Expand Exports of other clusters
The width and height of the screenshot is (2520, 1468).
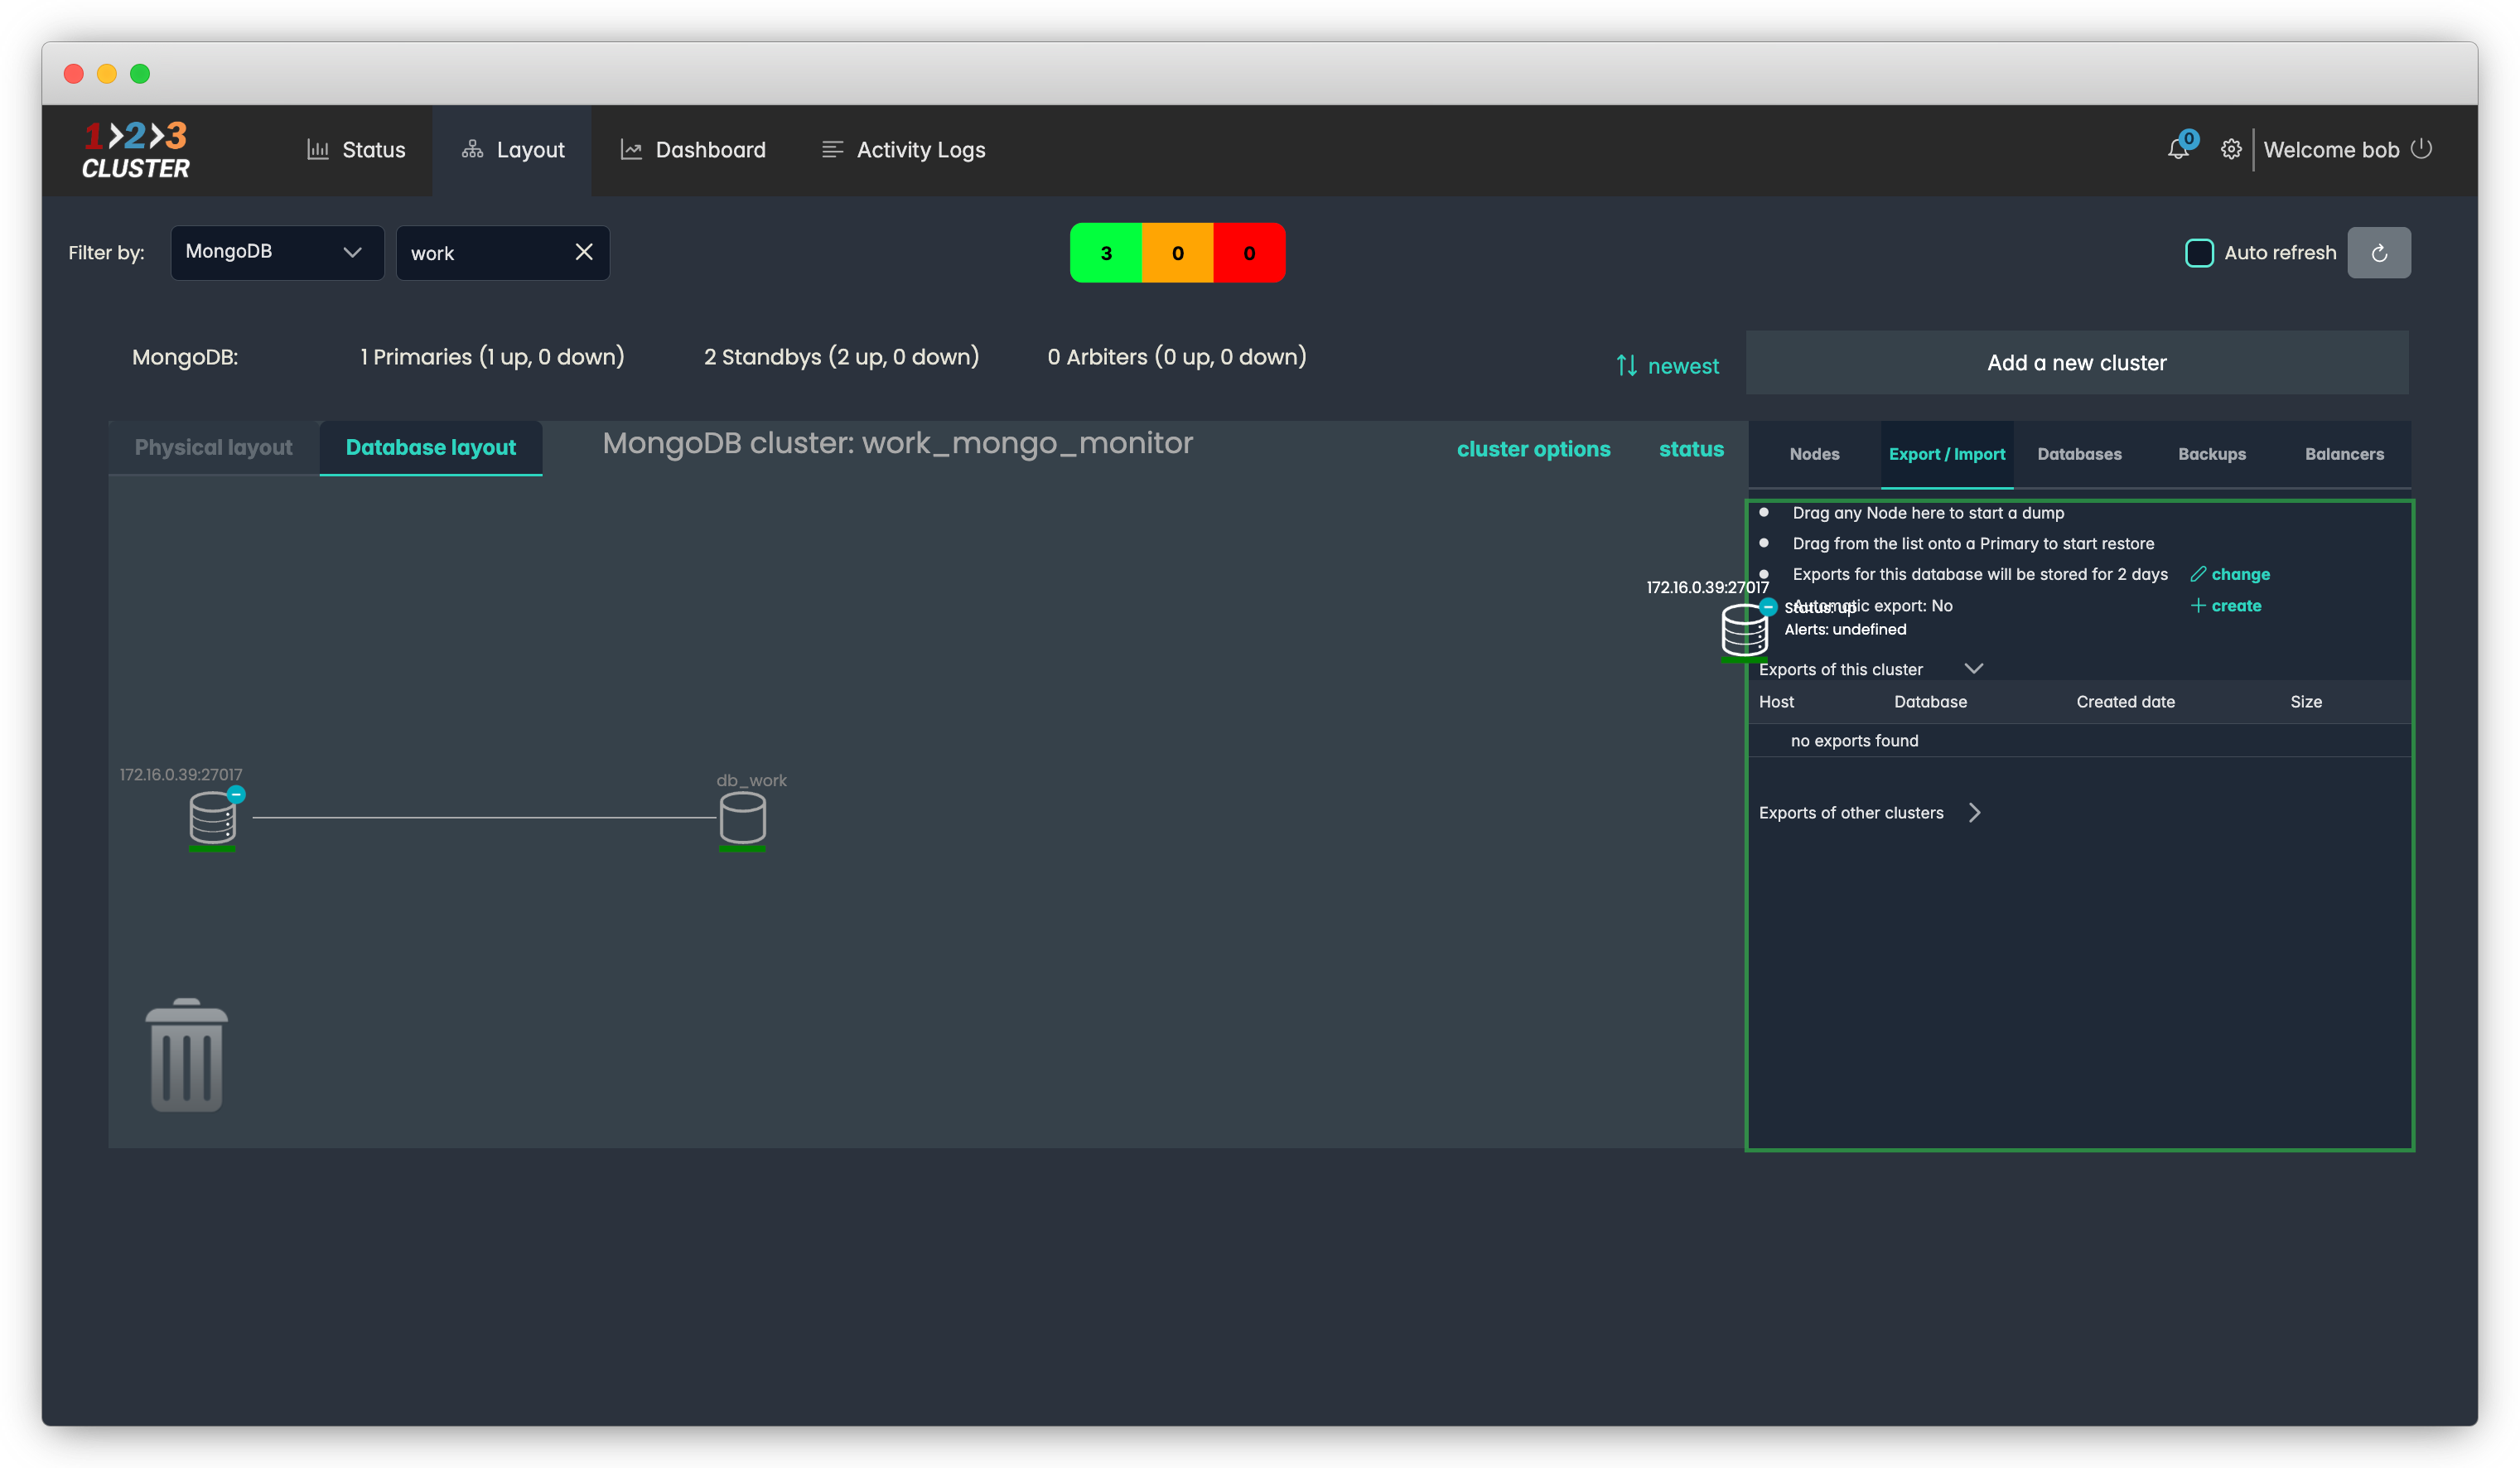point(1974,813)
